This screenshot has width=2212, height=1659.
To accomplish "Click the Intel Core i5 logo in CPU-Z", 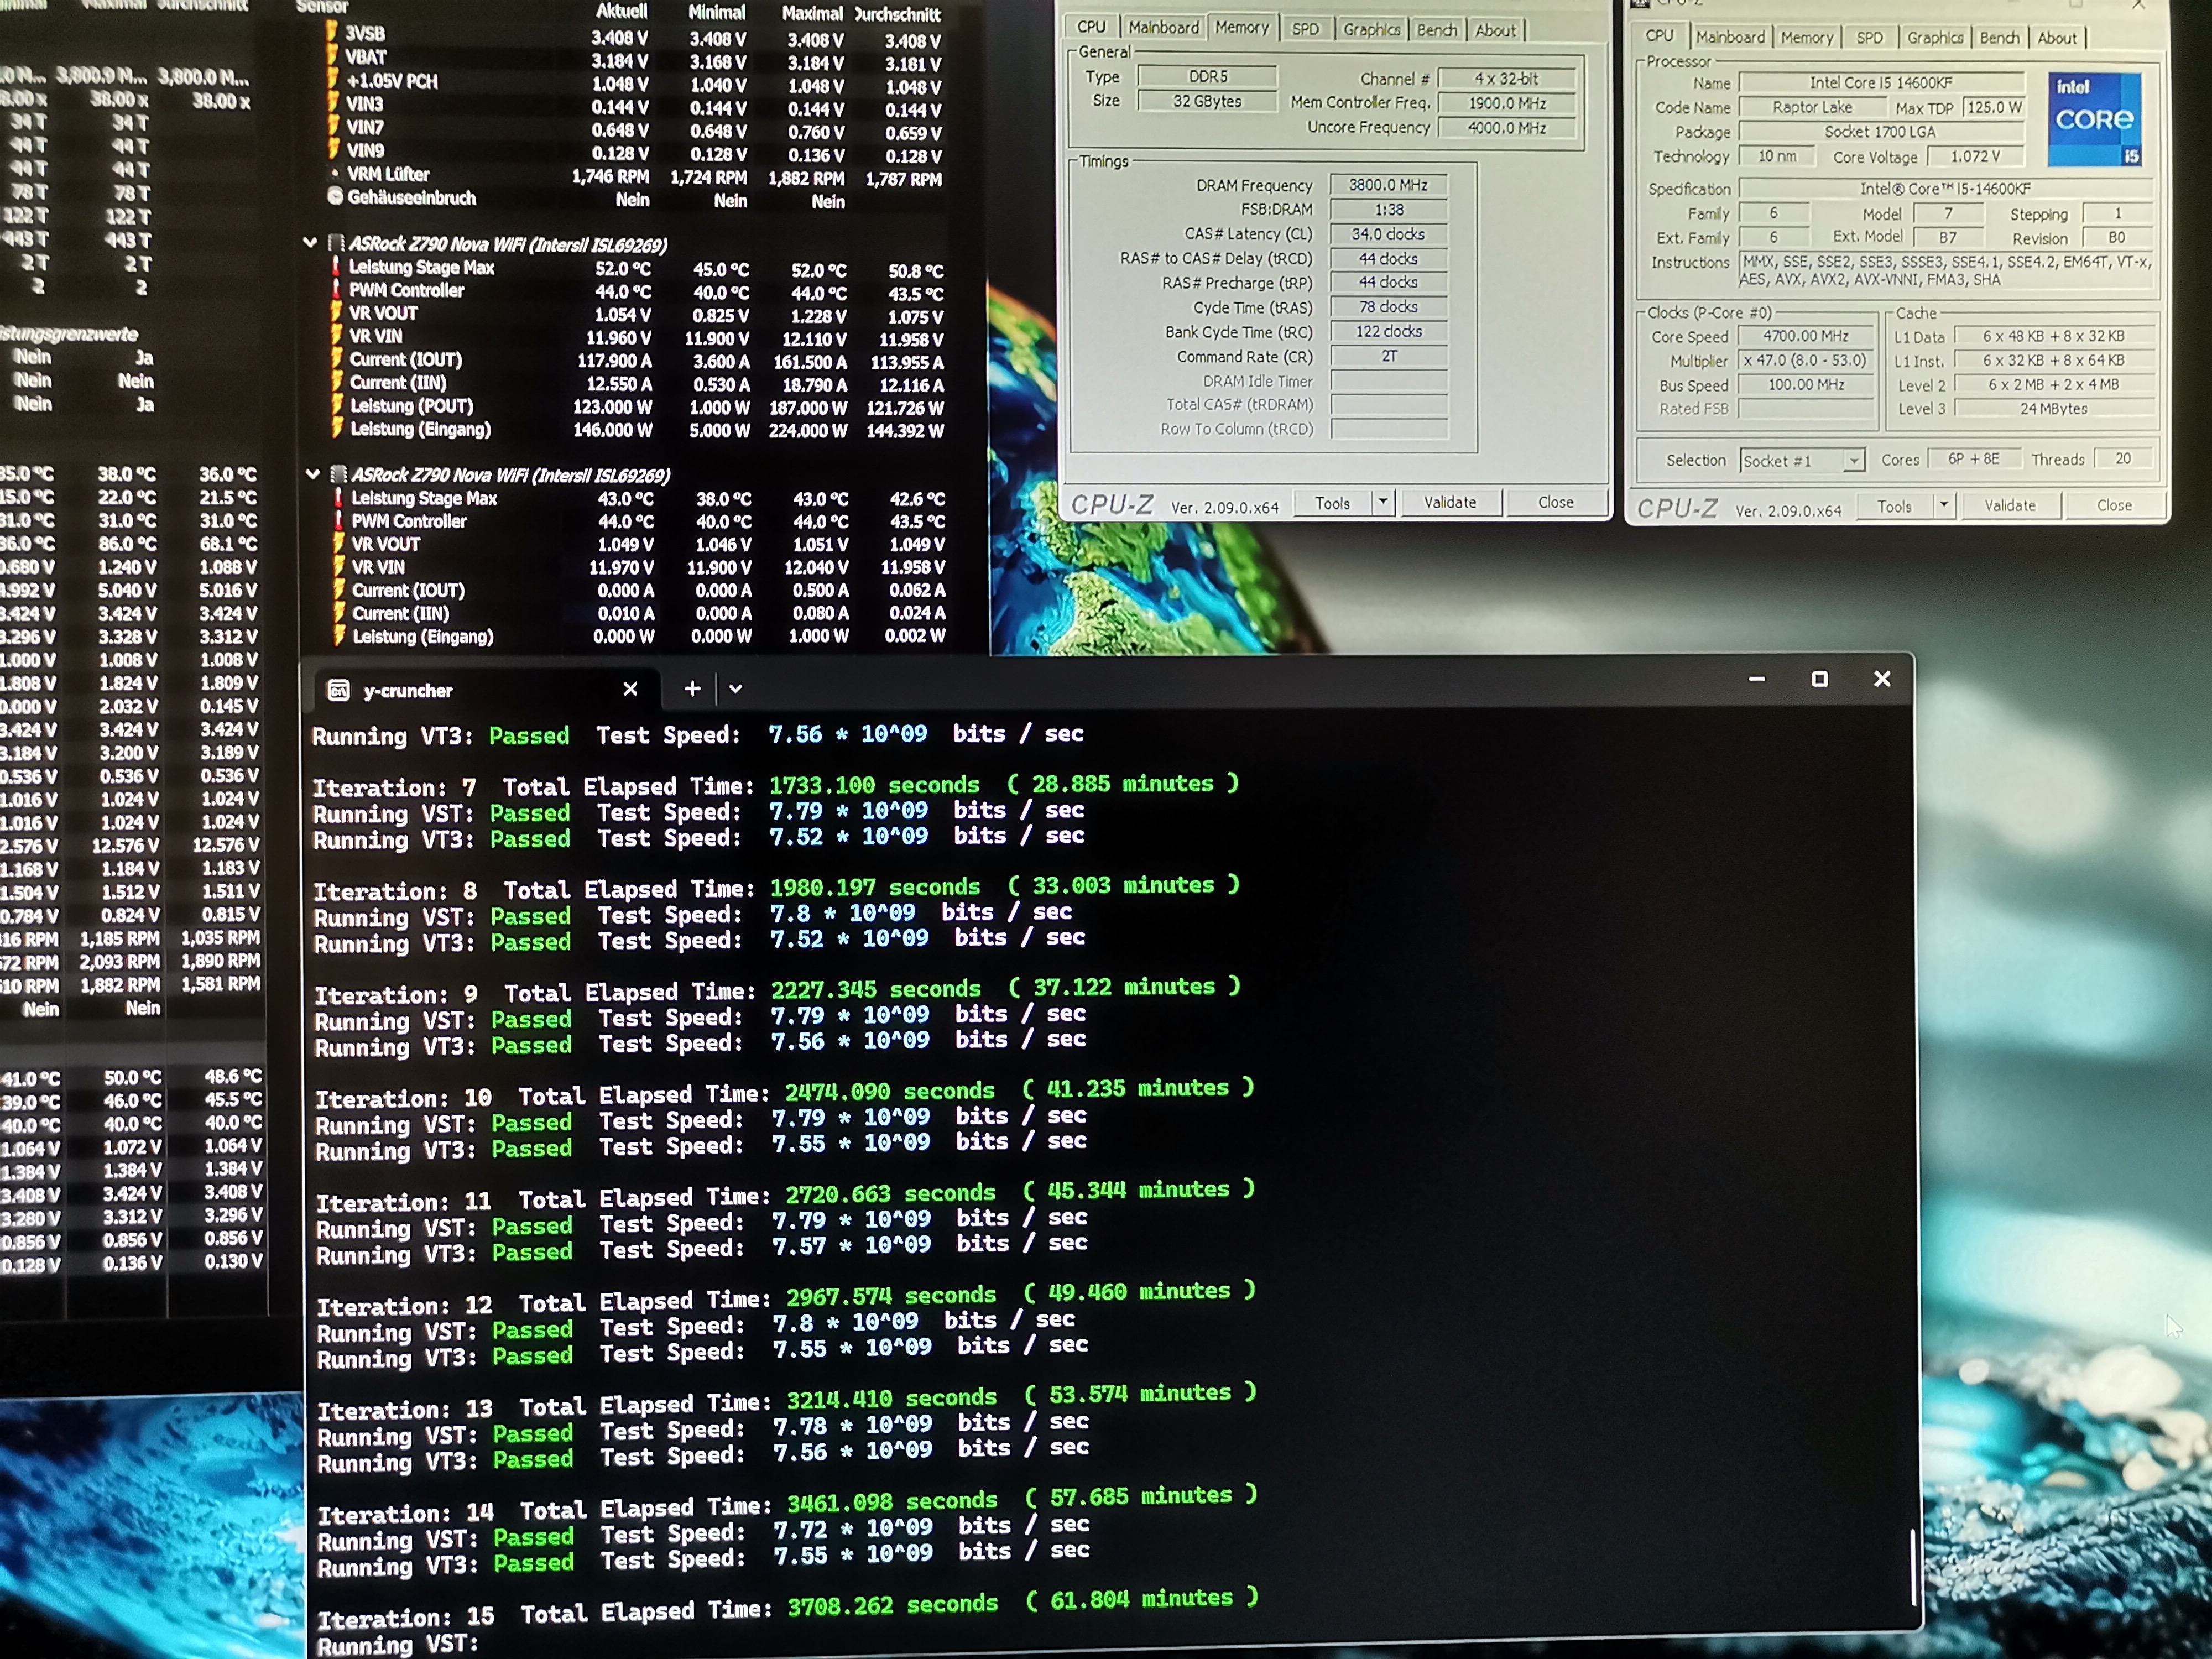I will coord(2094,119).
